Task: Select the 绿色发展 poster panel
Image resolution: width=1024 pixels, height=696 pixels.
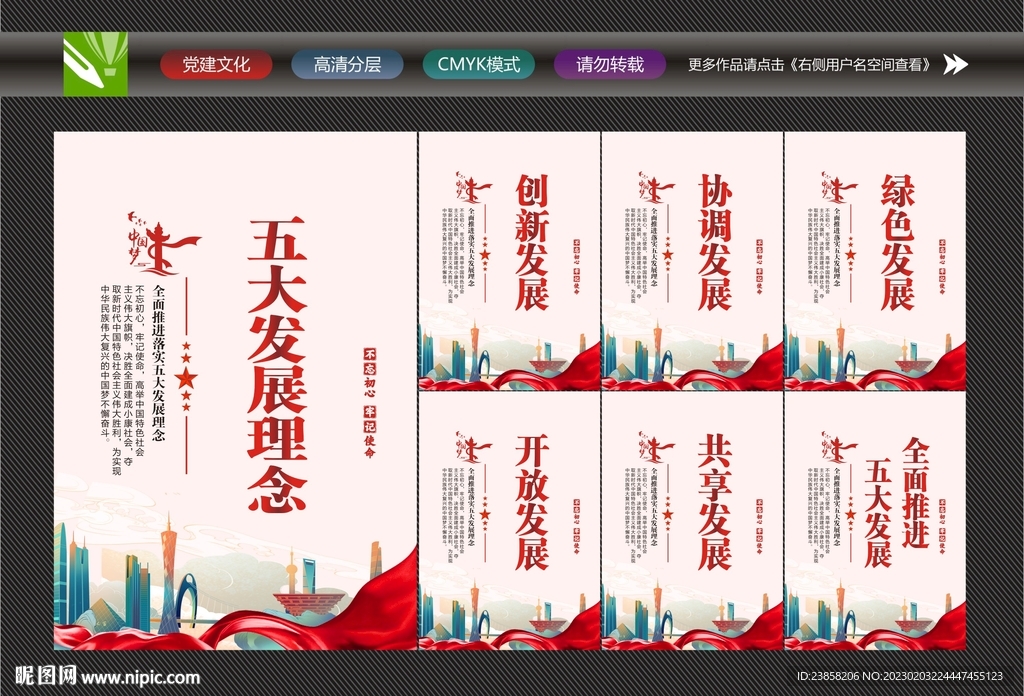Action: [875, 261]
